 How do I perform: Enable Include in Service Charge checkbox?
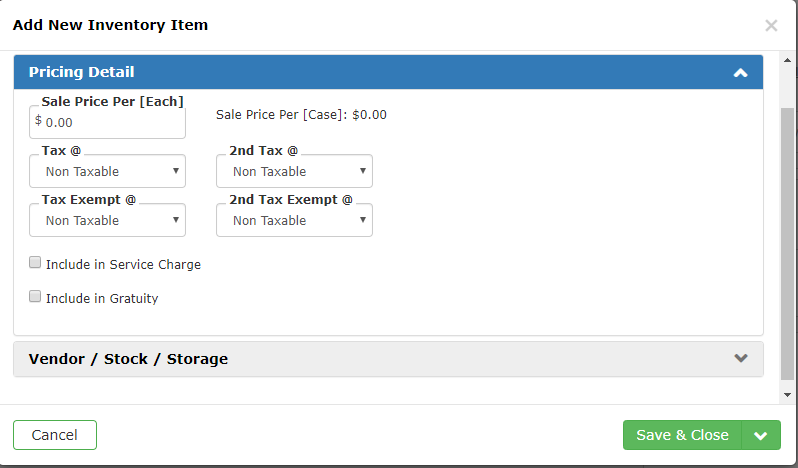(35, 262)
